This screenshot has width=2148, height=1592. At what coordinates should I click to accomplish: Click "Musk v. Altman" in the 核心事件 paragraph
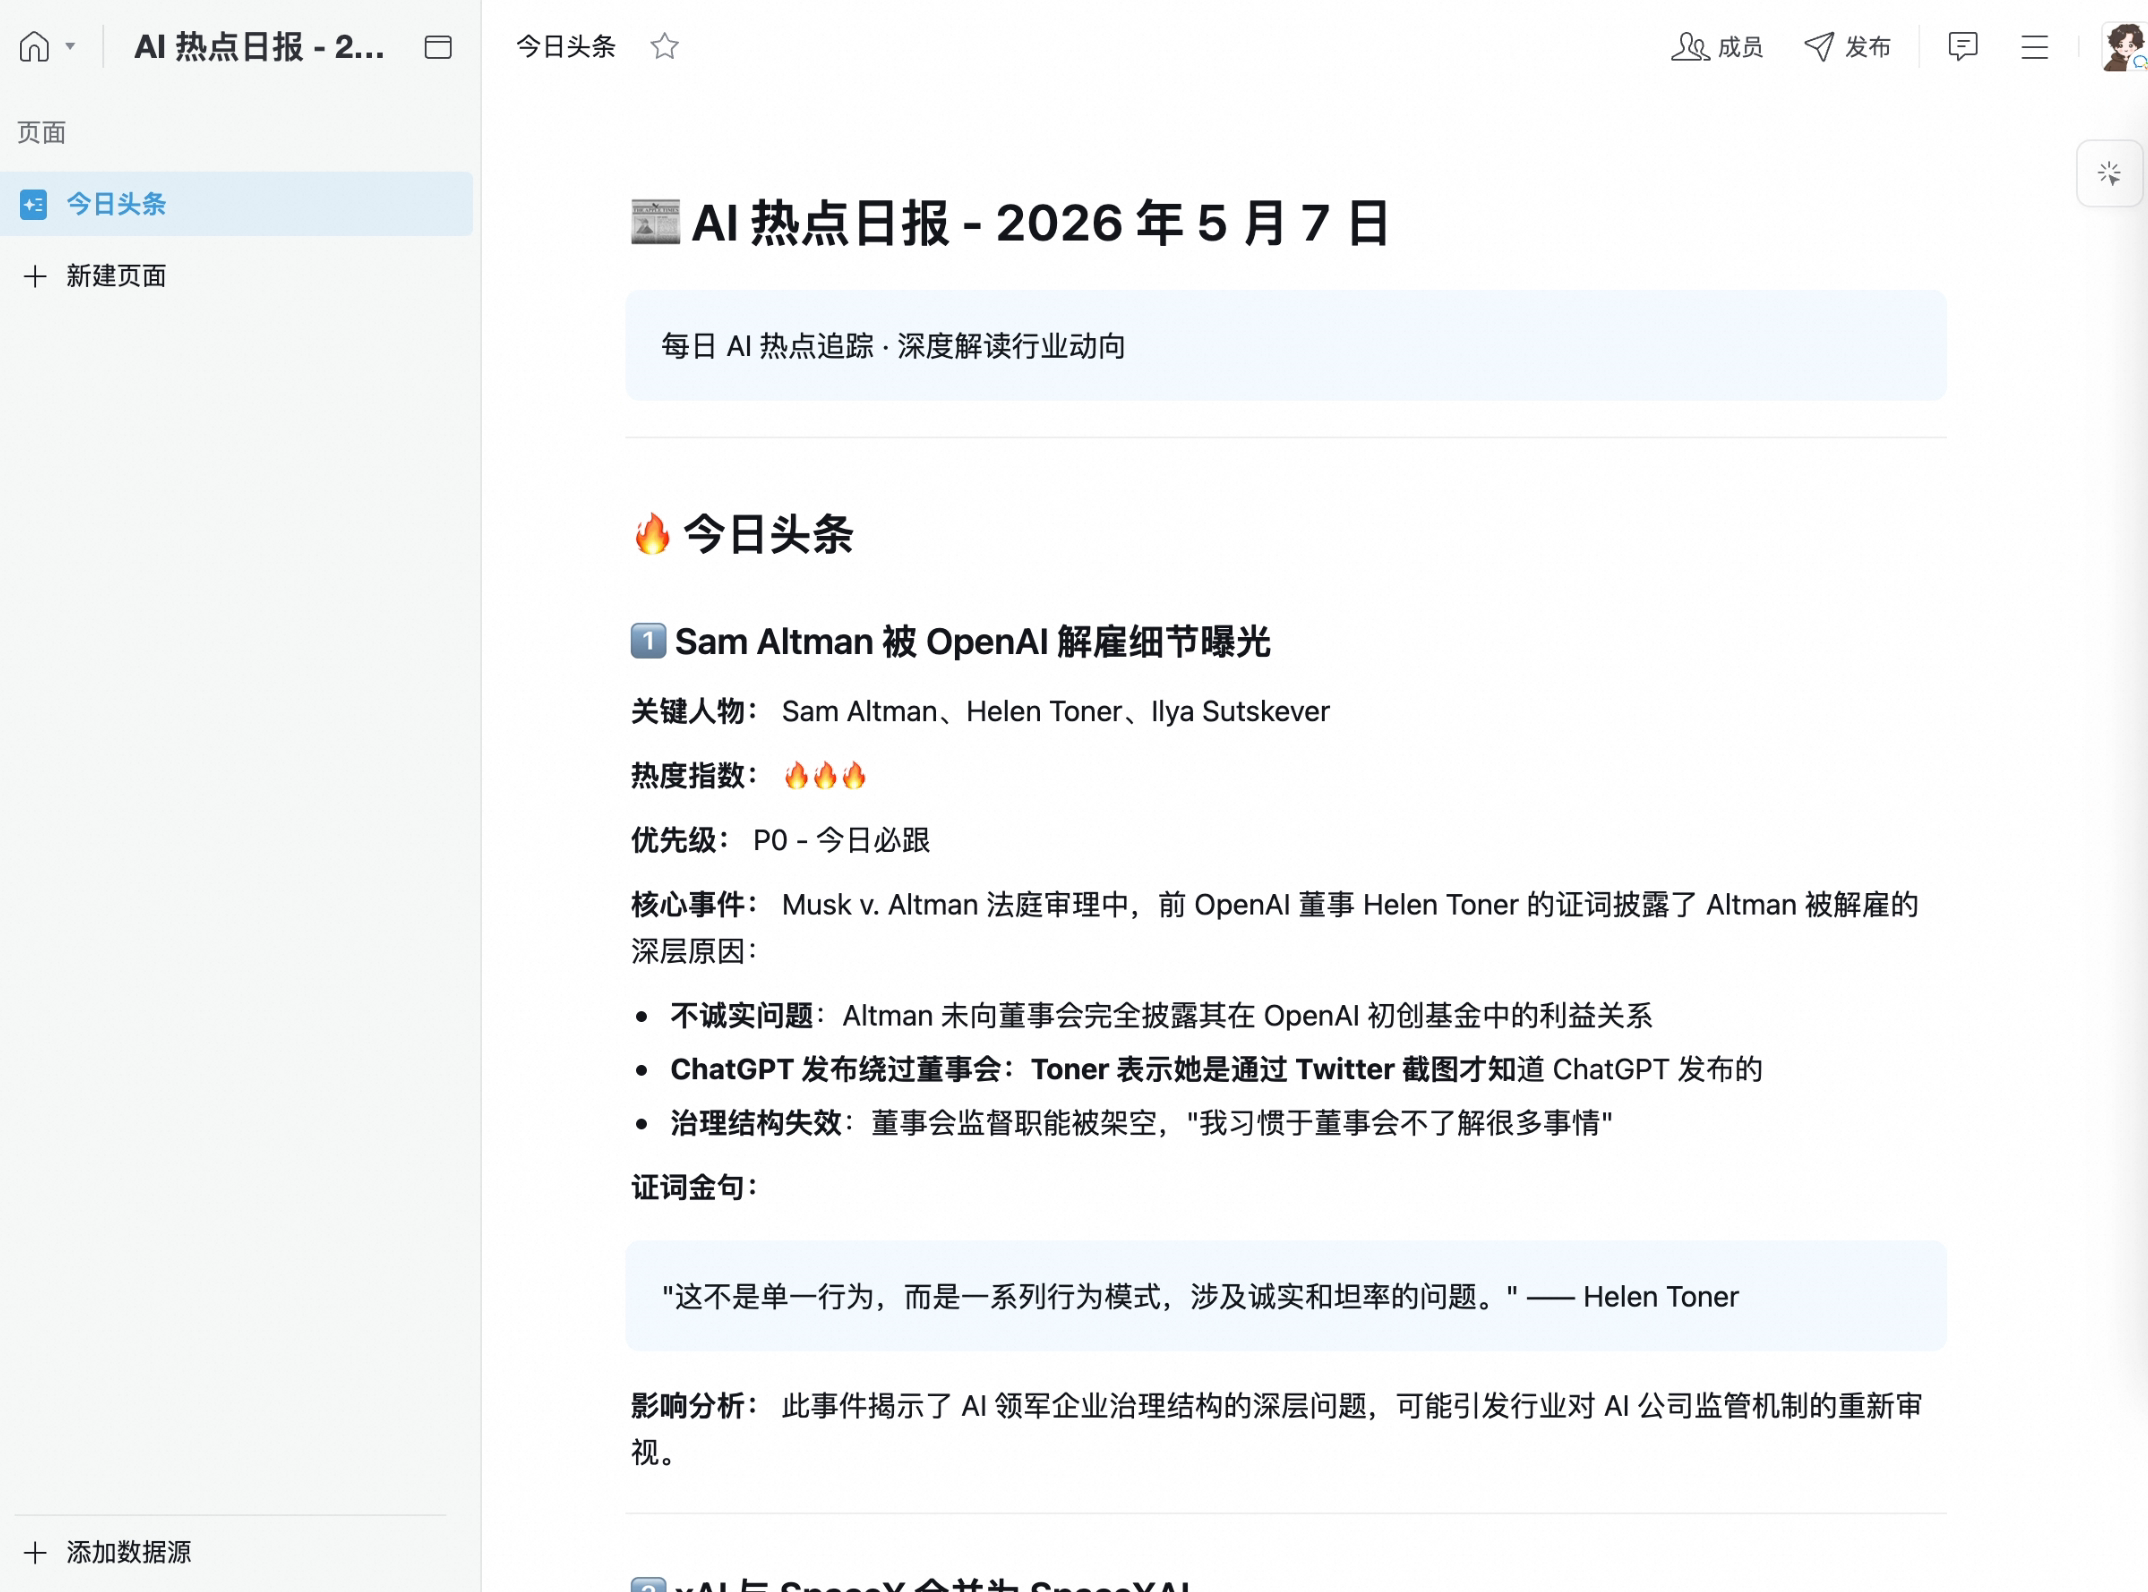pyautogui.click(x=880, y=905)
